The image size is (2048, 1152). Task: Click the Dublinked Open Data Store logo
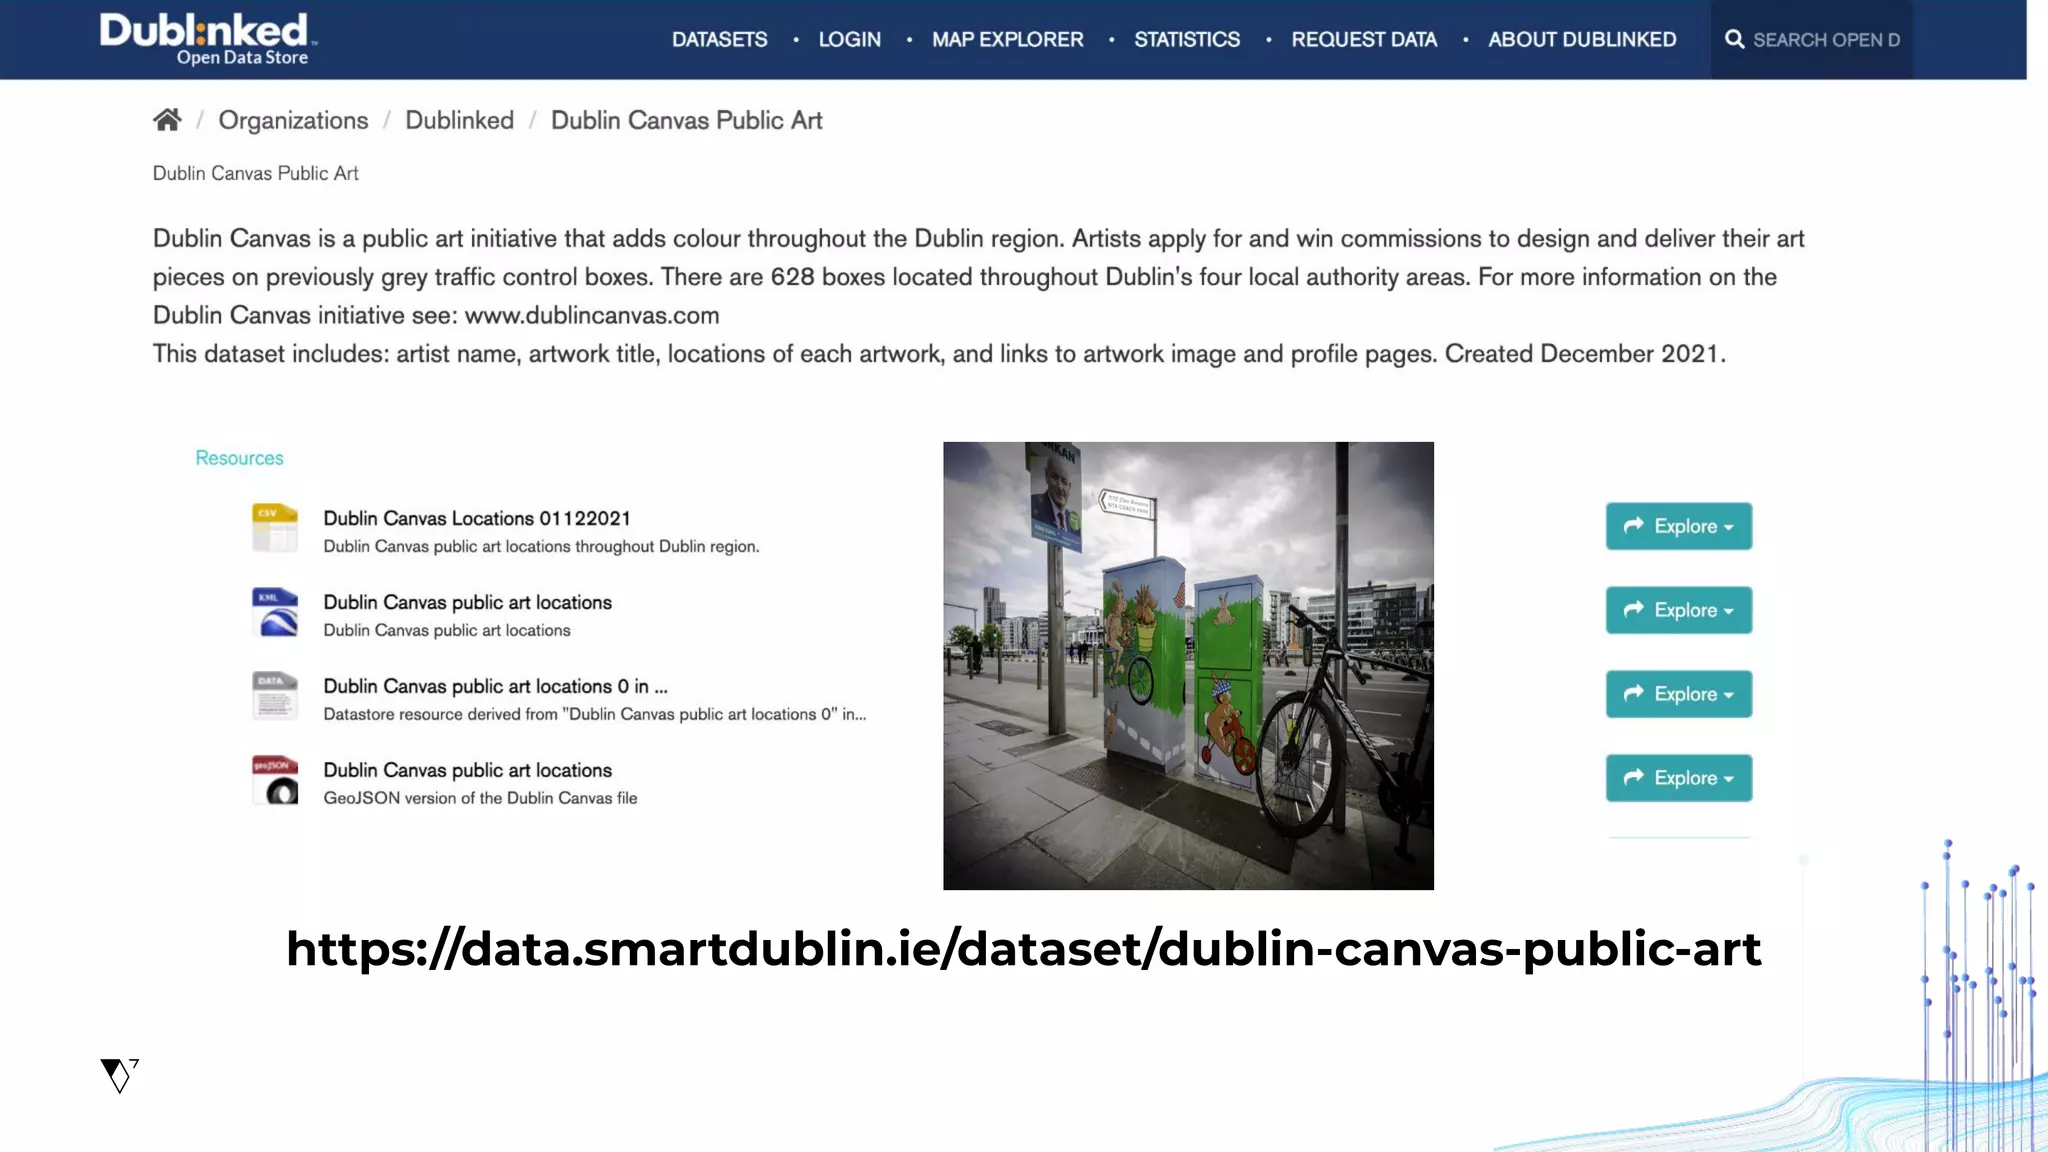click(x=208, y=39)
